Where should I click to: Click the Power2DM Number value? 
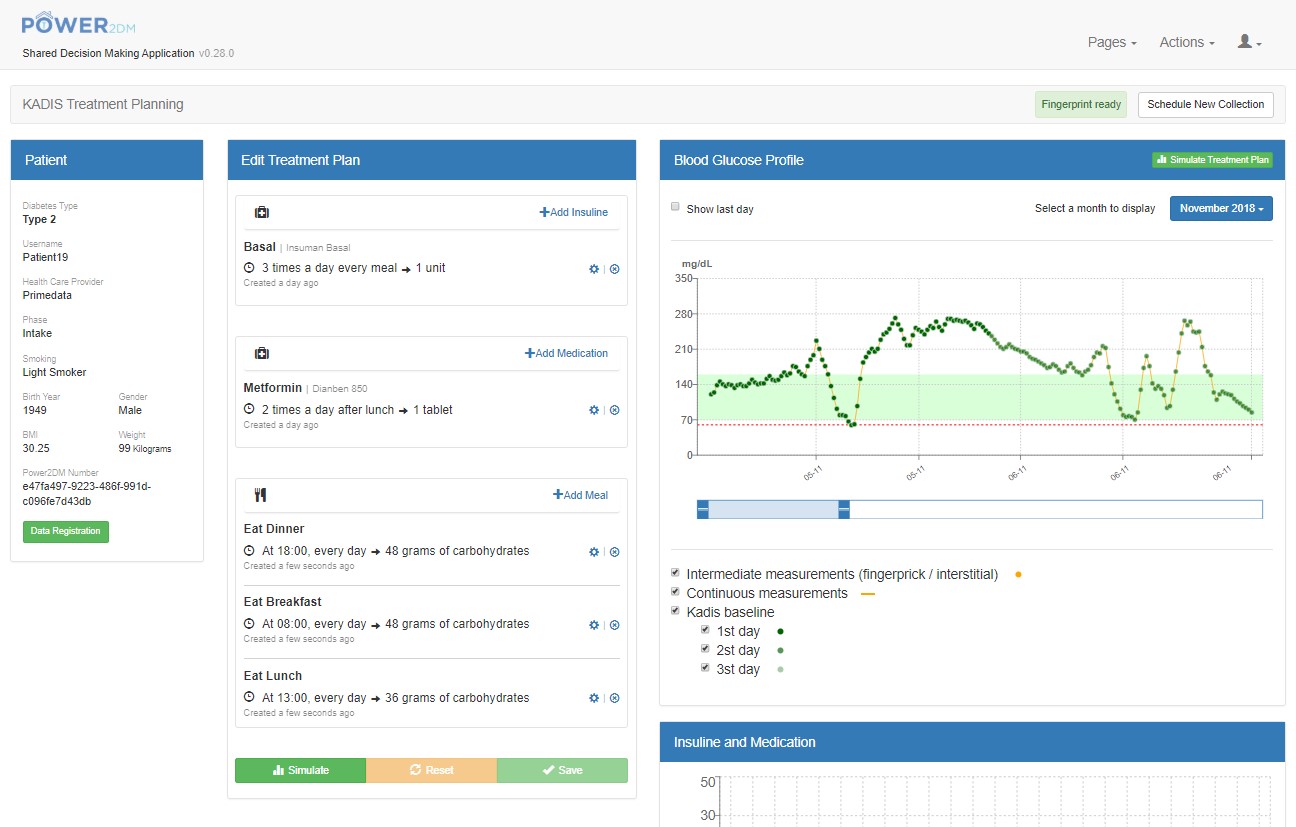click(87, 493)
